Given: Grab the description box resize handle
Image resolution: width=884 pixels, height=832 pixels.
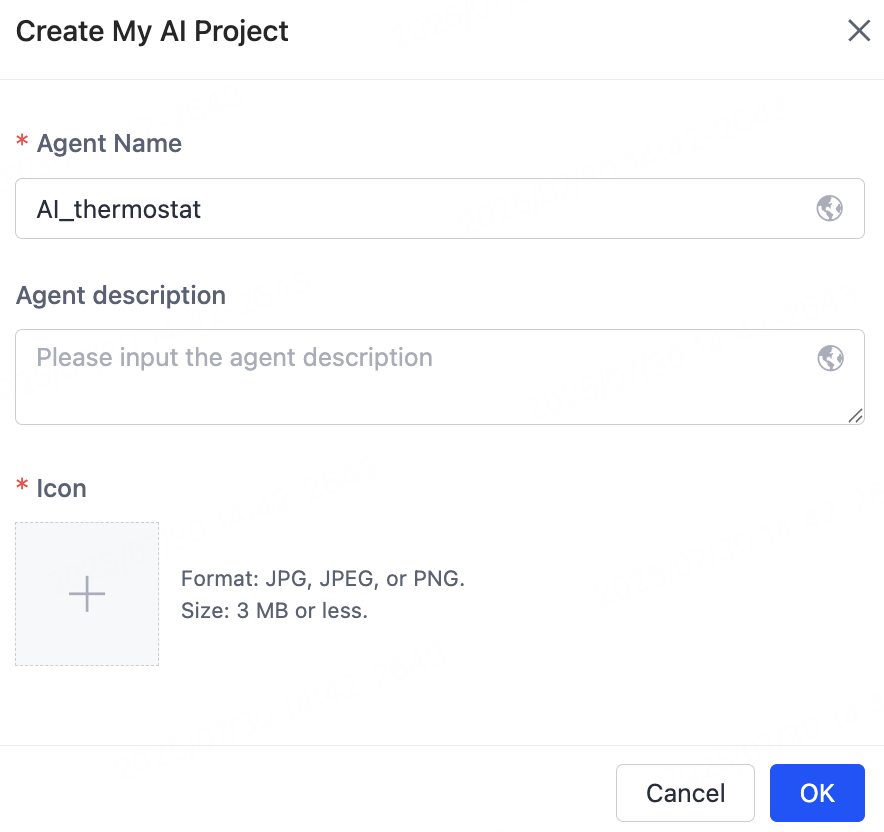Looking at the screenshot, I should coord(855,416).
